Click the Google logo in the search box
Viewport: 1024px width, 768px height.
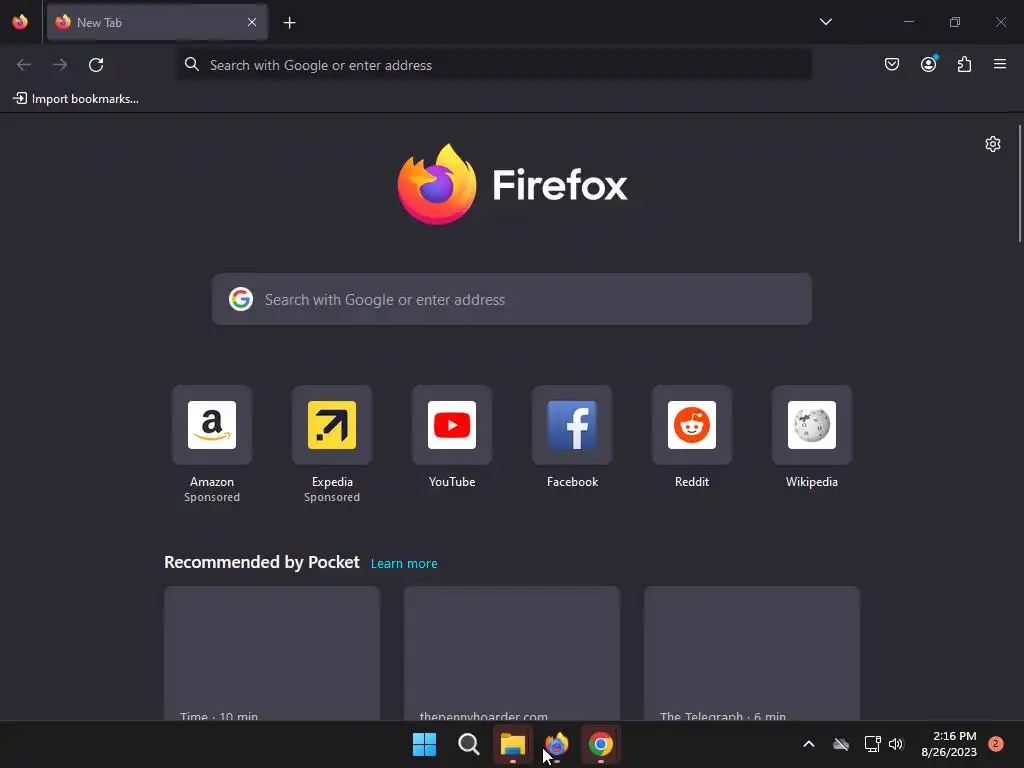[241, 299]
